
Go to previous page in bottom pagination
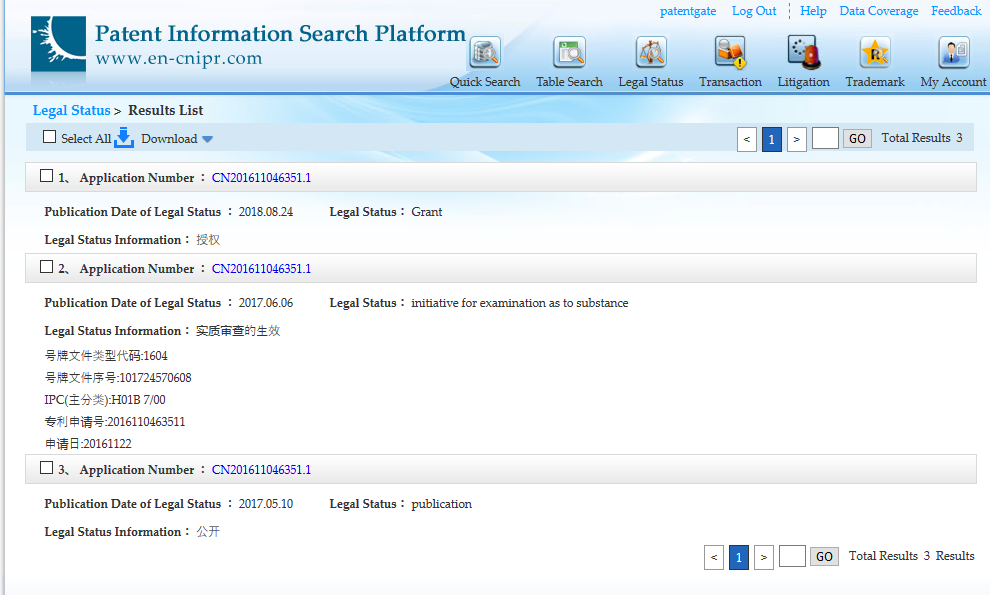pos(714,557)
